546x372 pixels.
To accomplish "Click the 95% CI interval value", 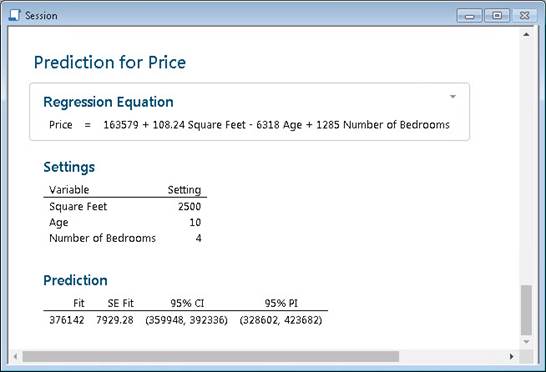I will (187, 320).
